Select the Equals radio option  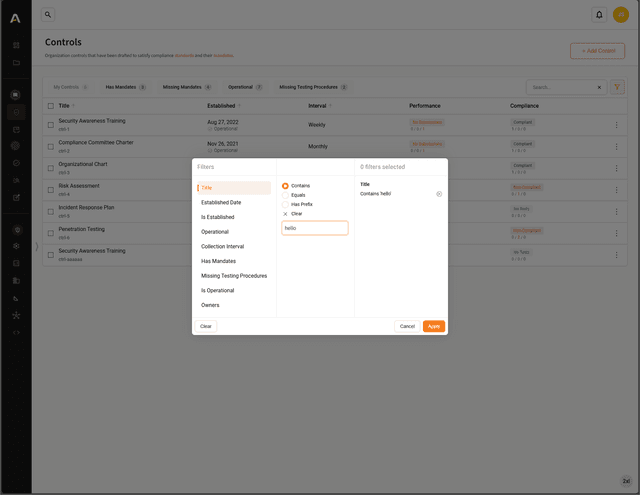285,195
